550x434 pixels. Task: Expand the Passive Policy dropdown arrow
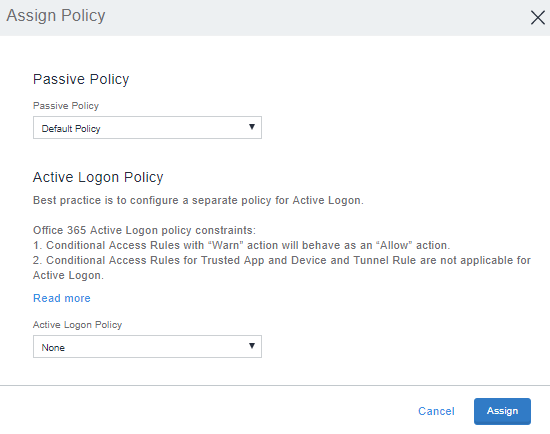(x=251, y=127)
